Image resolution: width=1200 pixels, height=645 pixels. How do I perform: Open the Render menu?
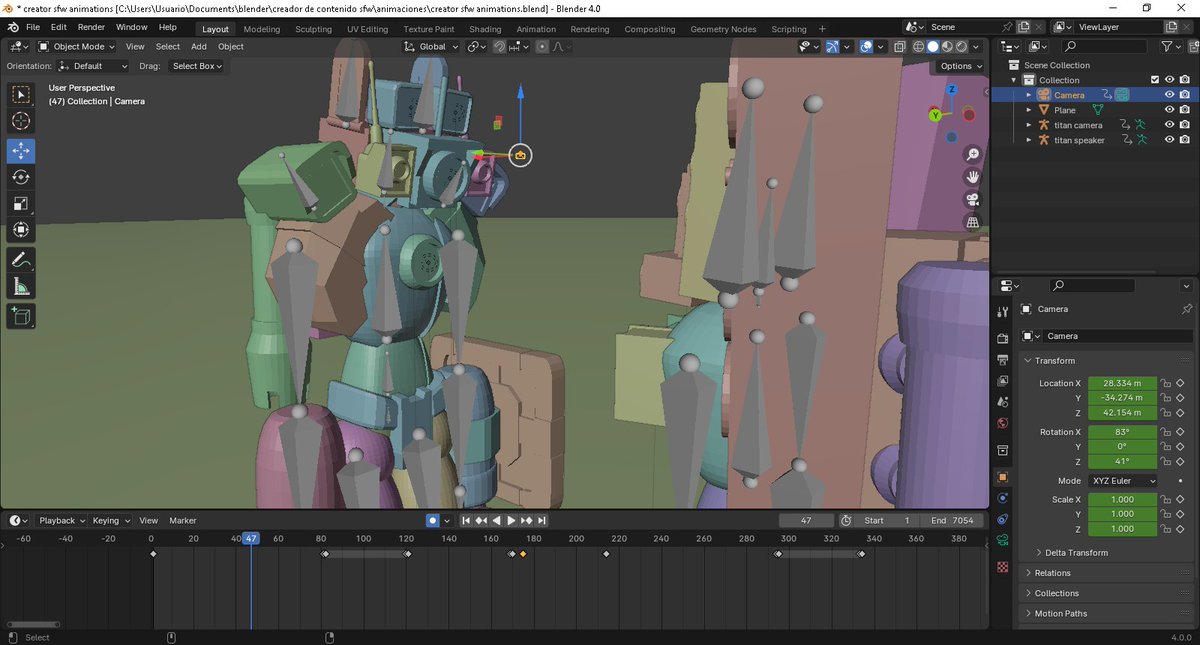tap(91, 27)
